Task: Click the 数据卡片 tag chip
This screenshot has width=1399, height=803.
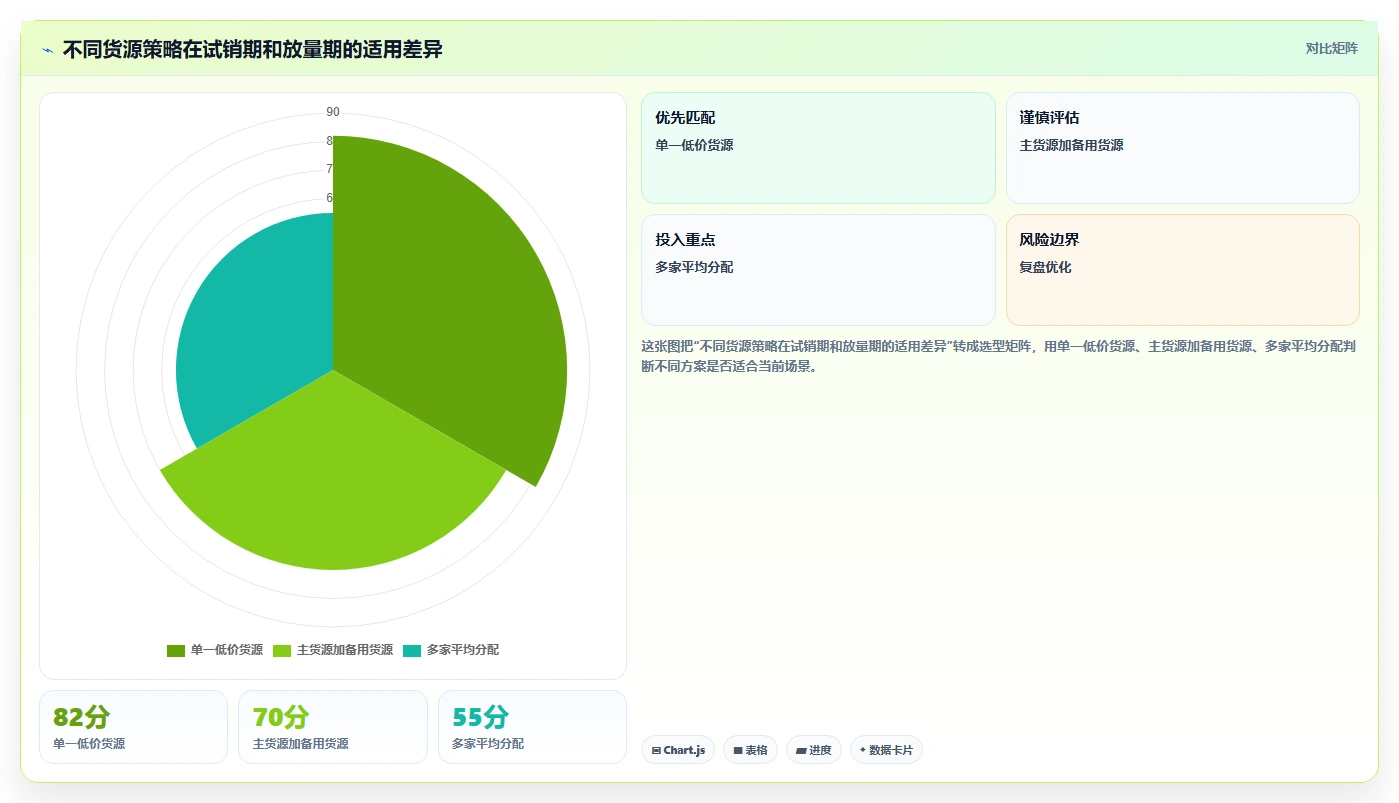Action: 886,750
